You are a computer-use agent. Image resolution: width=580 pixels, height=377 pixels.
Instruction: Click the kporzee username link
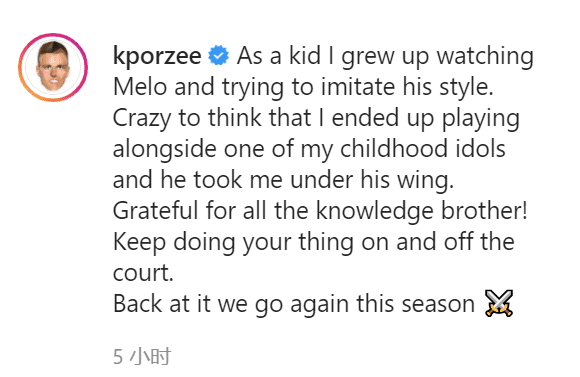coord(157,56)
